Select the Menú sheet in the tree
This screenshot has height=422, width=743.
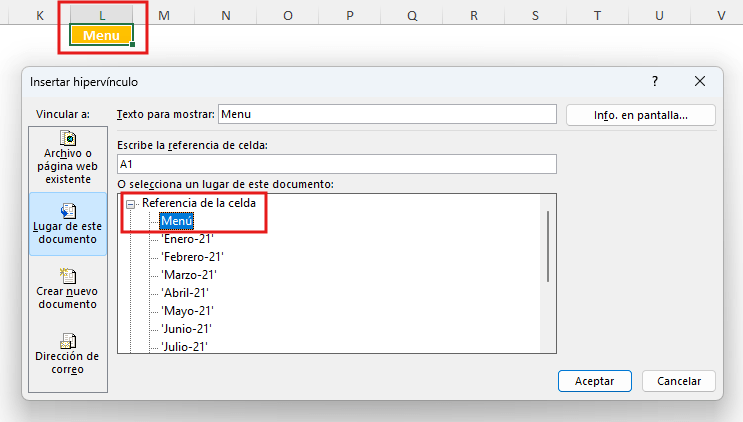(177, 221)
